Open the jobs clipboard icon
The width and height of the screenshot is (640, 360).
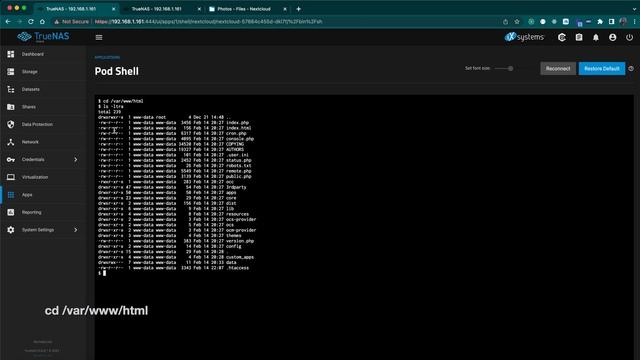click(579, 38)
